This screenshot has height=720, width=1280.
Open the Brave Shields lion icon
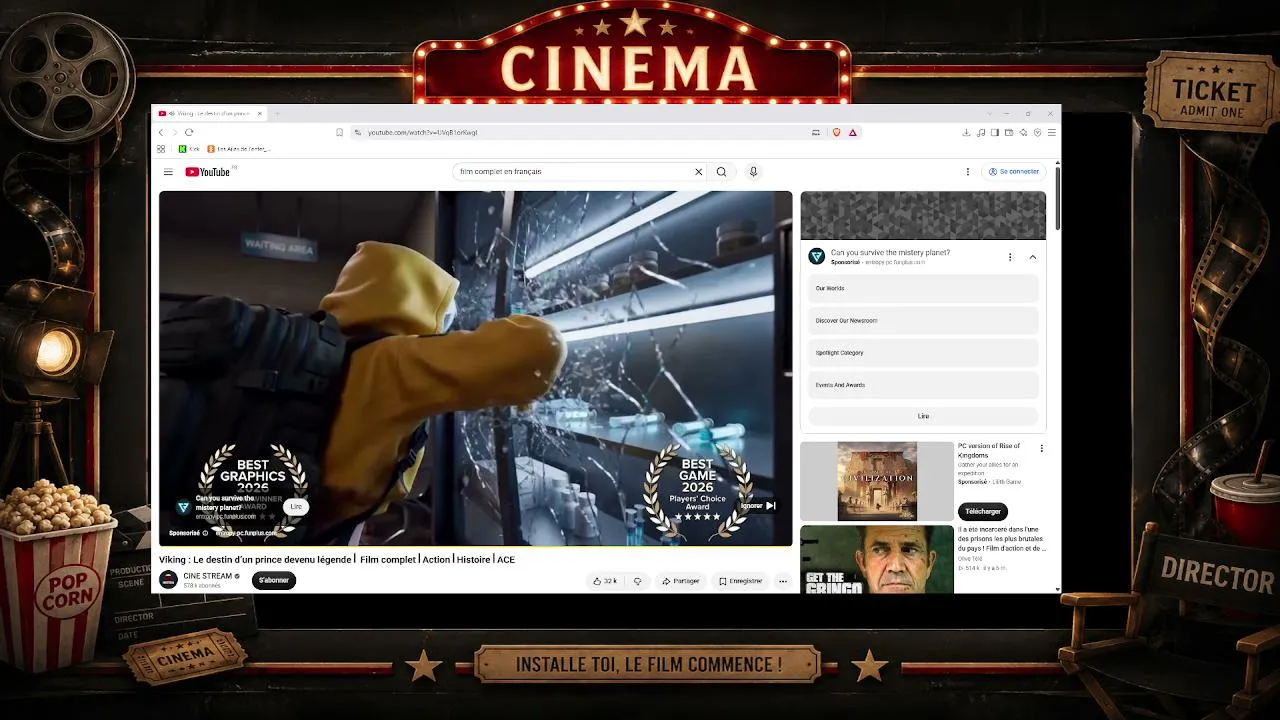coord(837,132)
